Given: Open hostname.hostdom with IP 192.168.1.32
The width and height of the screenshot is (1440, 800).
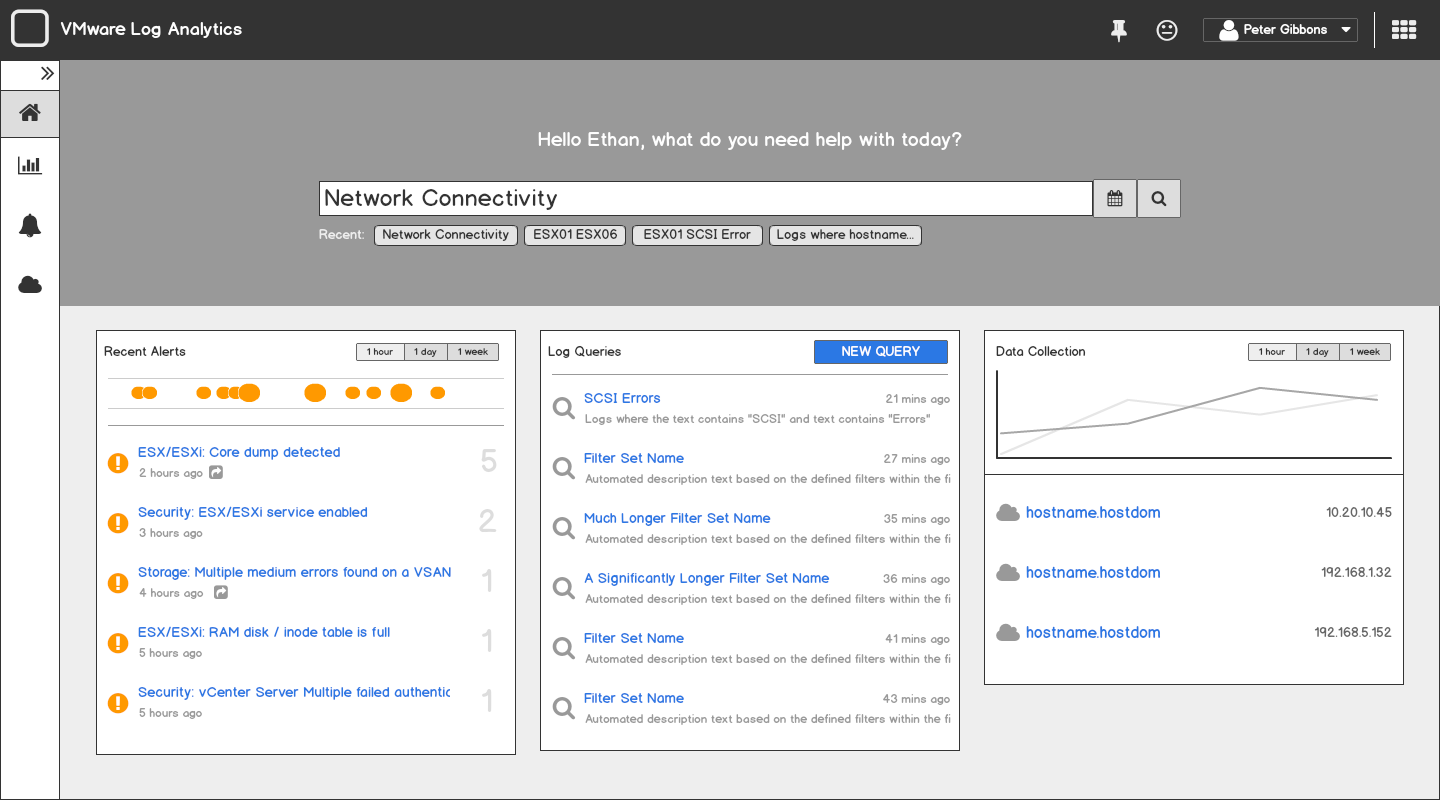Looking at the screenshot, I should (x=1093, y=573).
